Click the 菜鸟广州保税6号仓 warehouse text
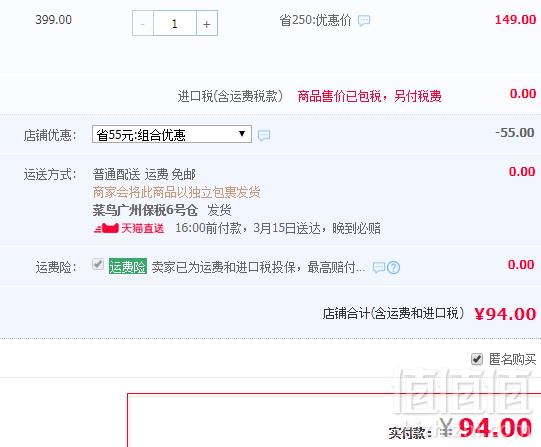The height and width of the screenshot is (447, 541). [145, 210]
